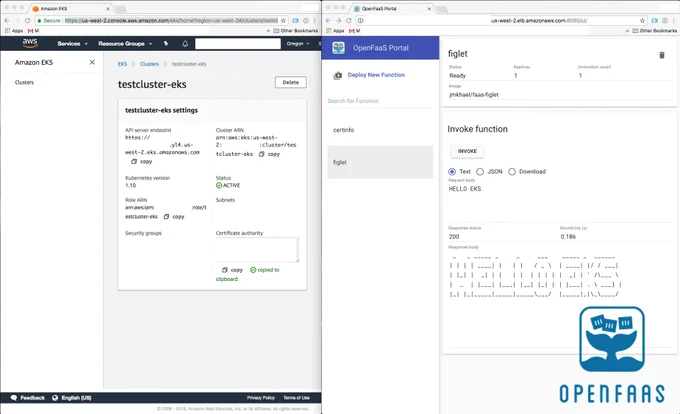Open Clusters in the EKS sidebar
This screenshot has height=414, width=680.
24,82
